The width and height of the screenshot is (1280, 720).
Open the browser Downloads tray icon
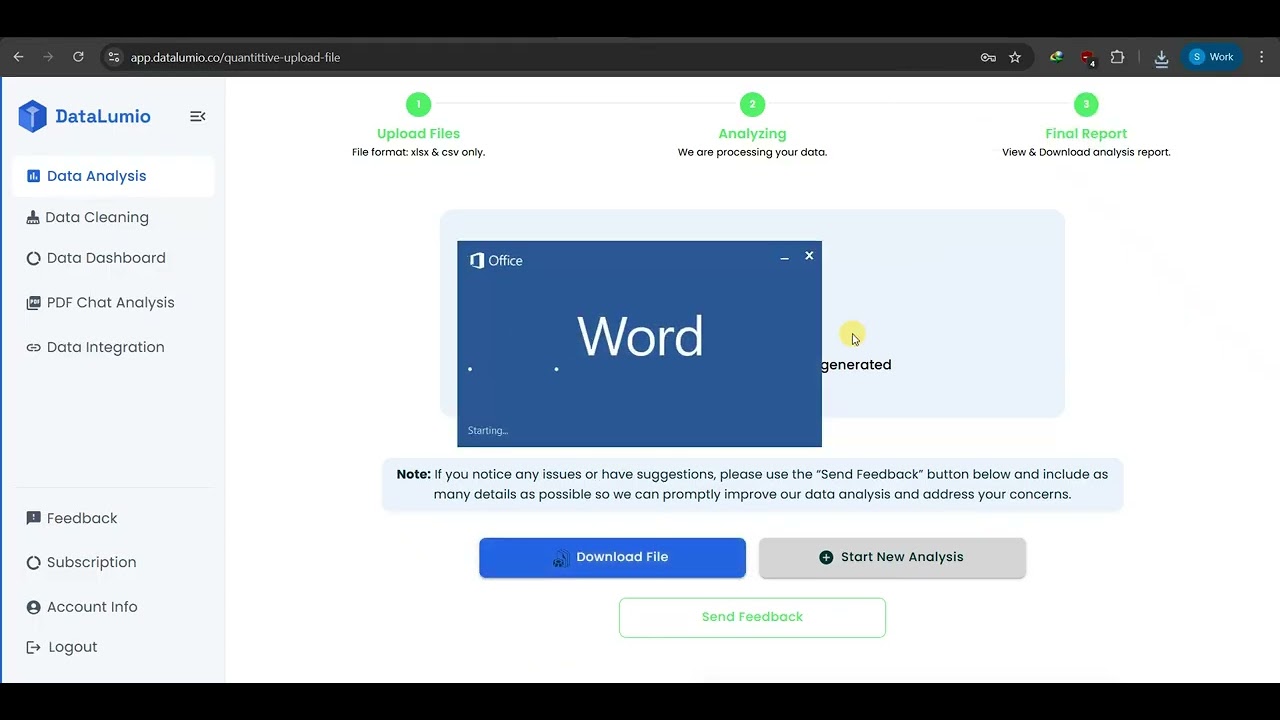(x=1161, y=58)
